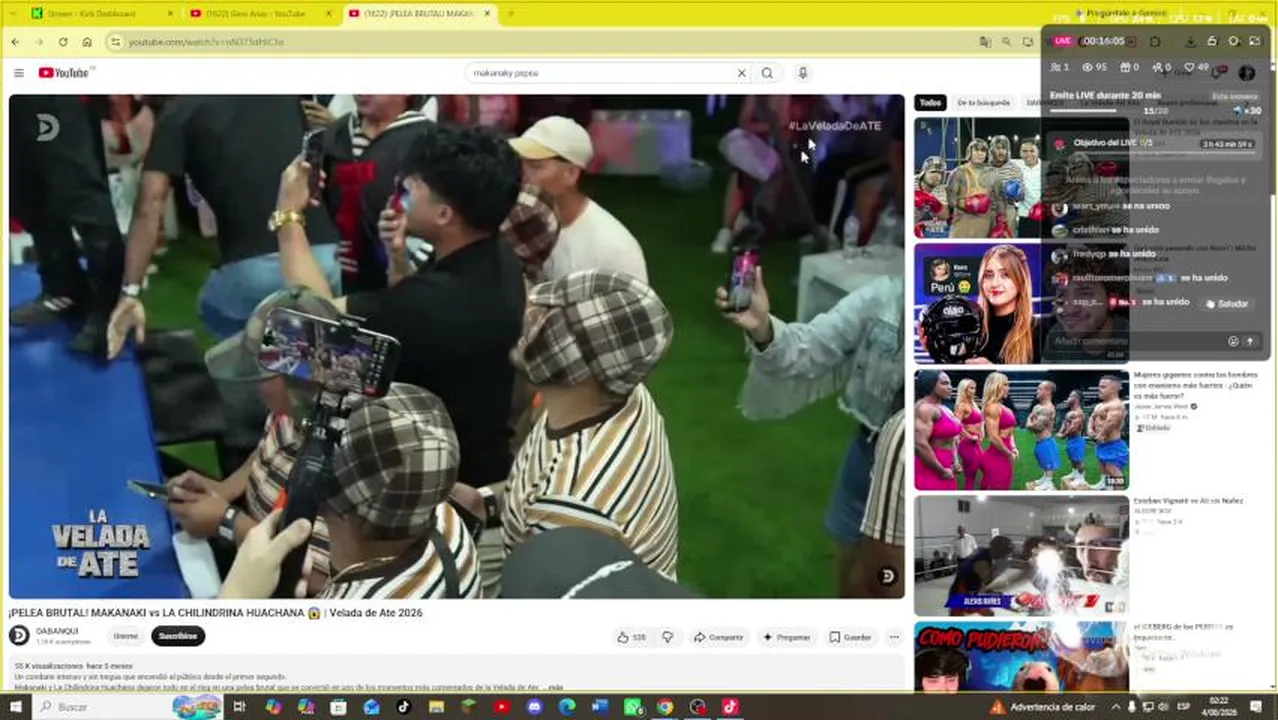This screenshot has height=720, width=1278.
Task: Open the Perú girl thumbnail video
Action: pos(1021,303)
